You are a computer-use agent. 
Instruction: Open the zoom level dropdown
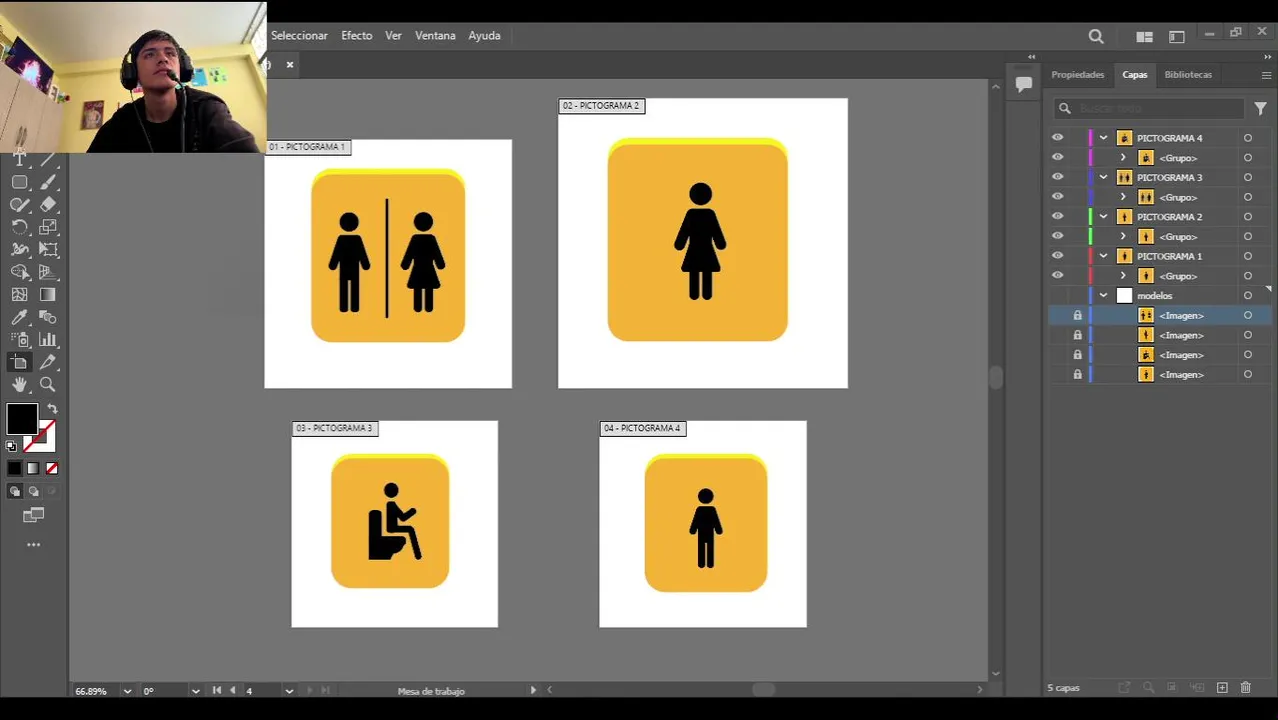pos(127,691)
